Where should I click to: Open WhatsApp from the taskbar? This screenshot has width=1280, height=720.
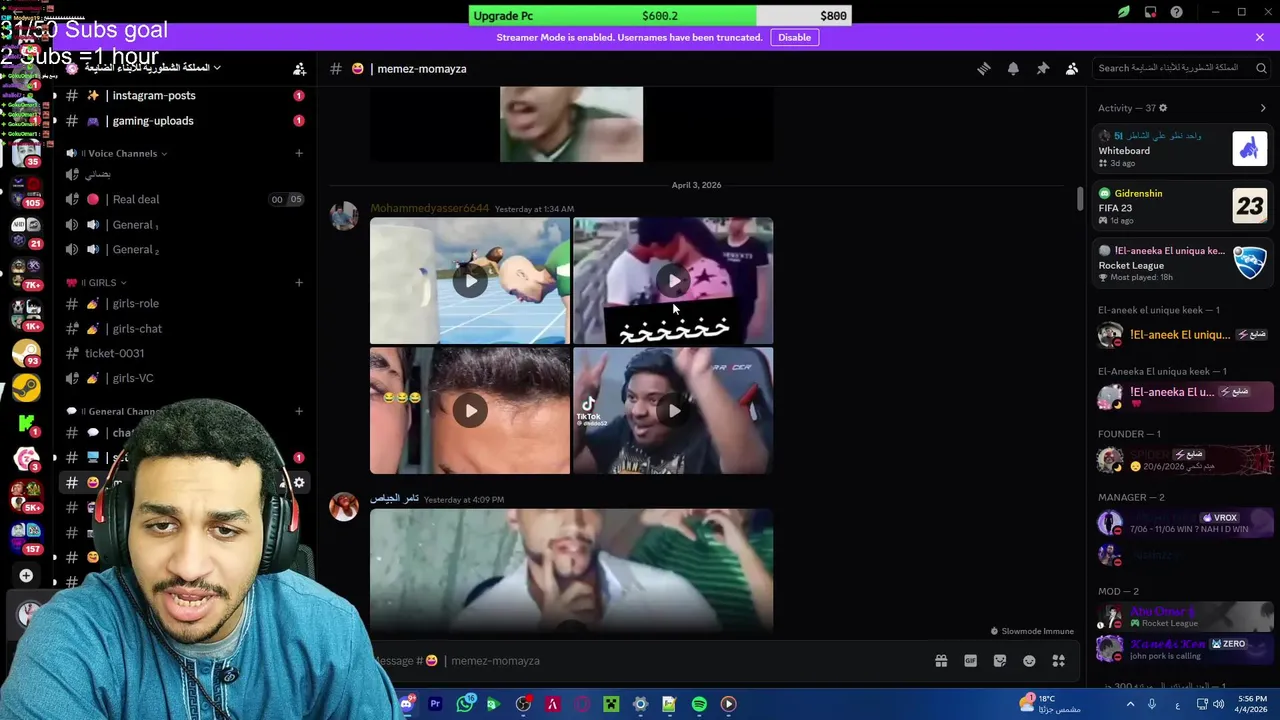[x=465, y=704]
